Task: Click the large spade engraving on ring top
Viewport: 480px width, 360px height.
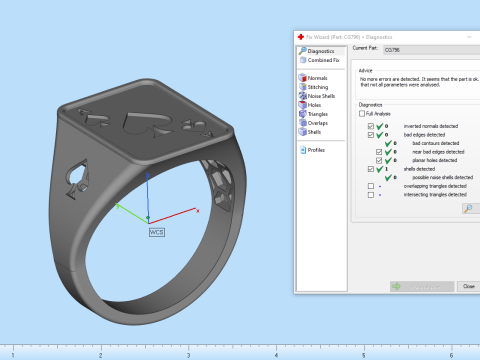Action: point(147,124)
